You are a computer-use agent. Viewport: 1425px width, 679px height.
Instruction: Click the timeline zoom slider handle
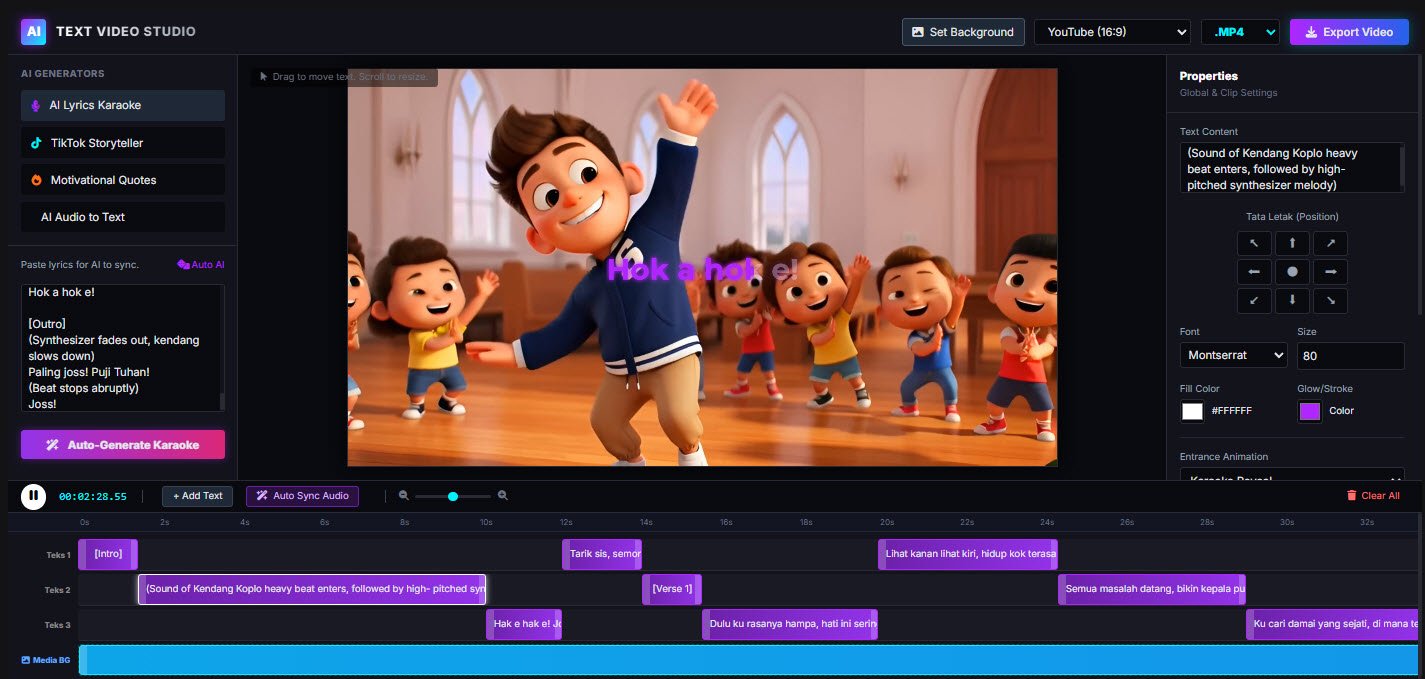tap(453, 496)
